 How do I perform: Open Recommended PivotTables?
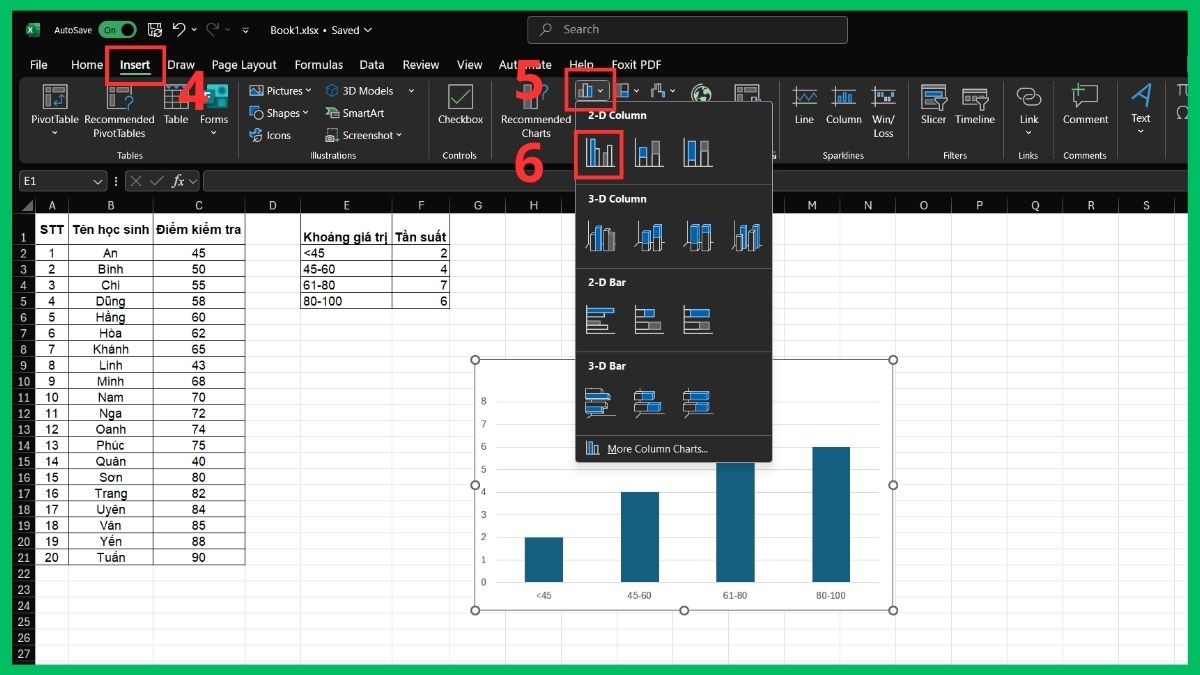pos(119,110)
